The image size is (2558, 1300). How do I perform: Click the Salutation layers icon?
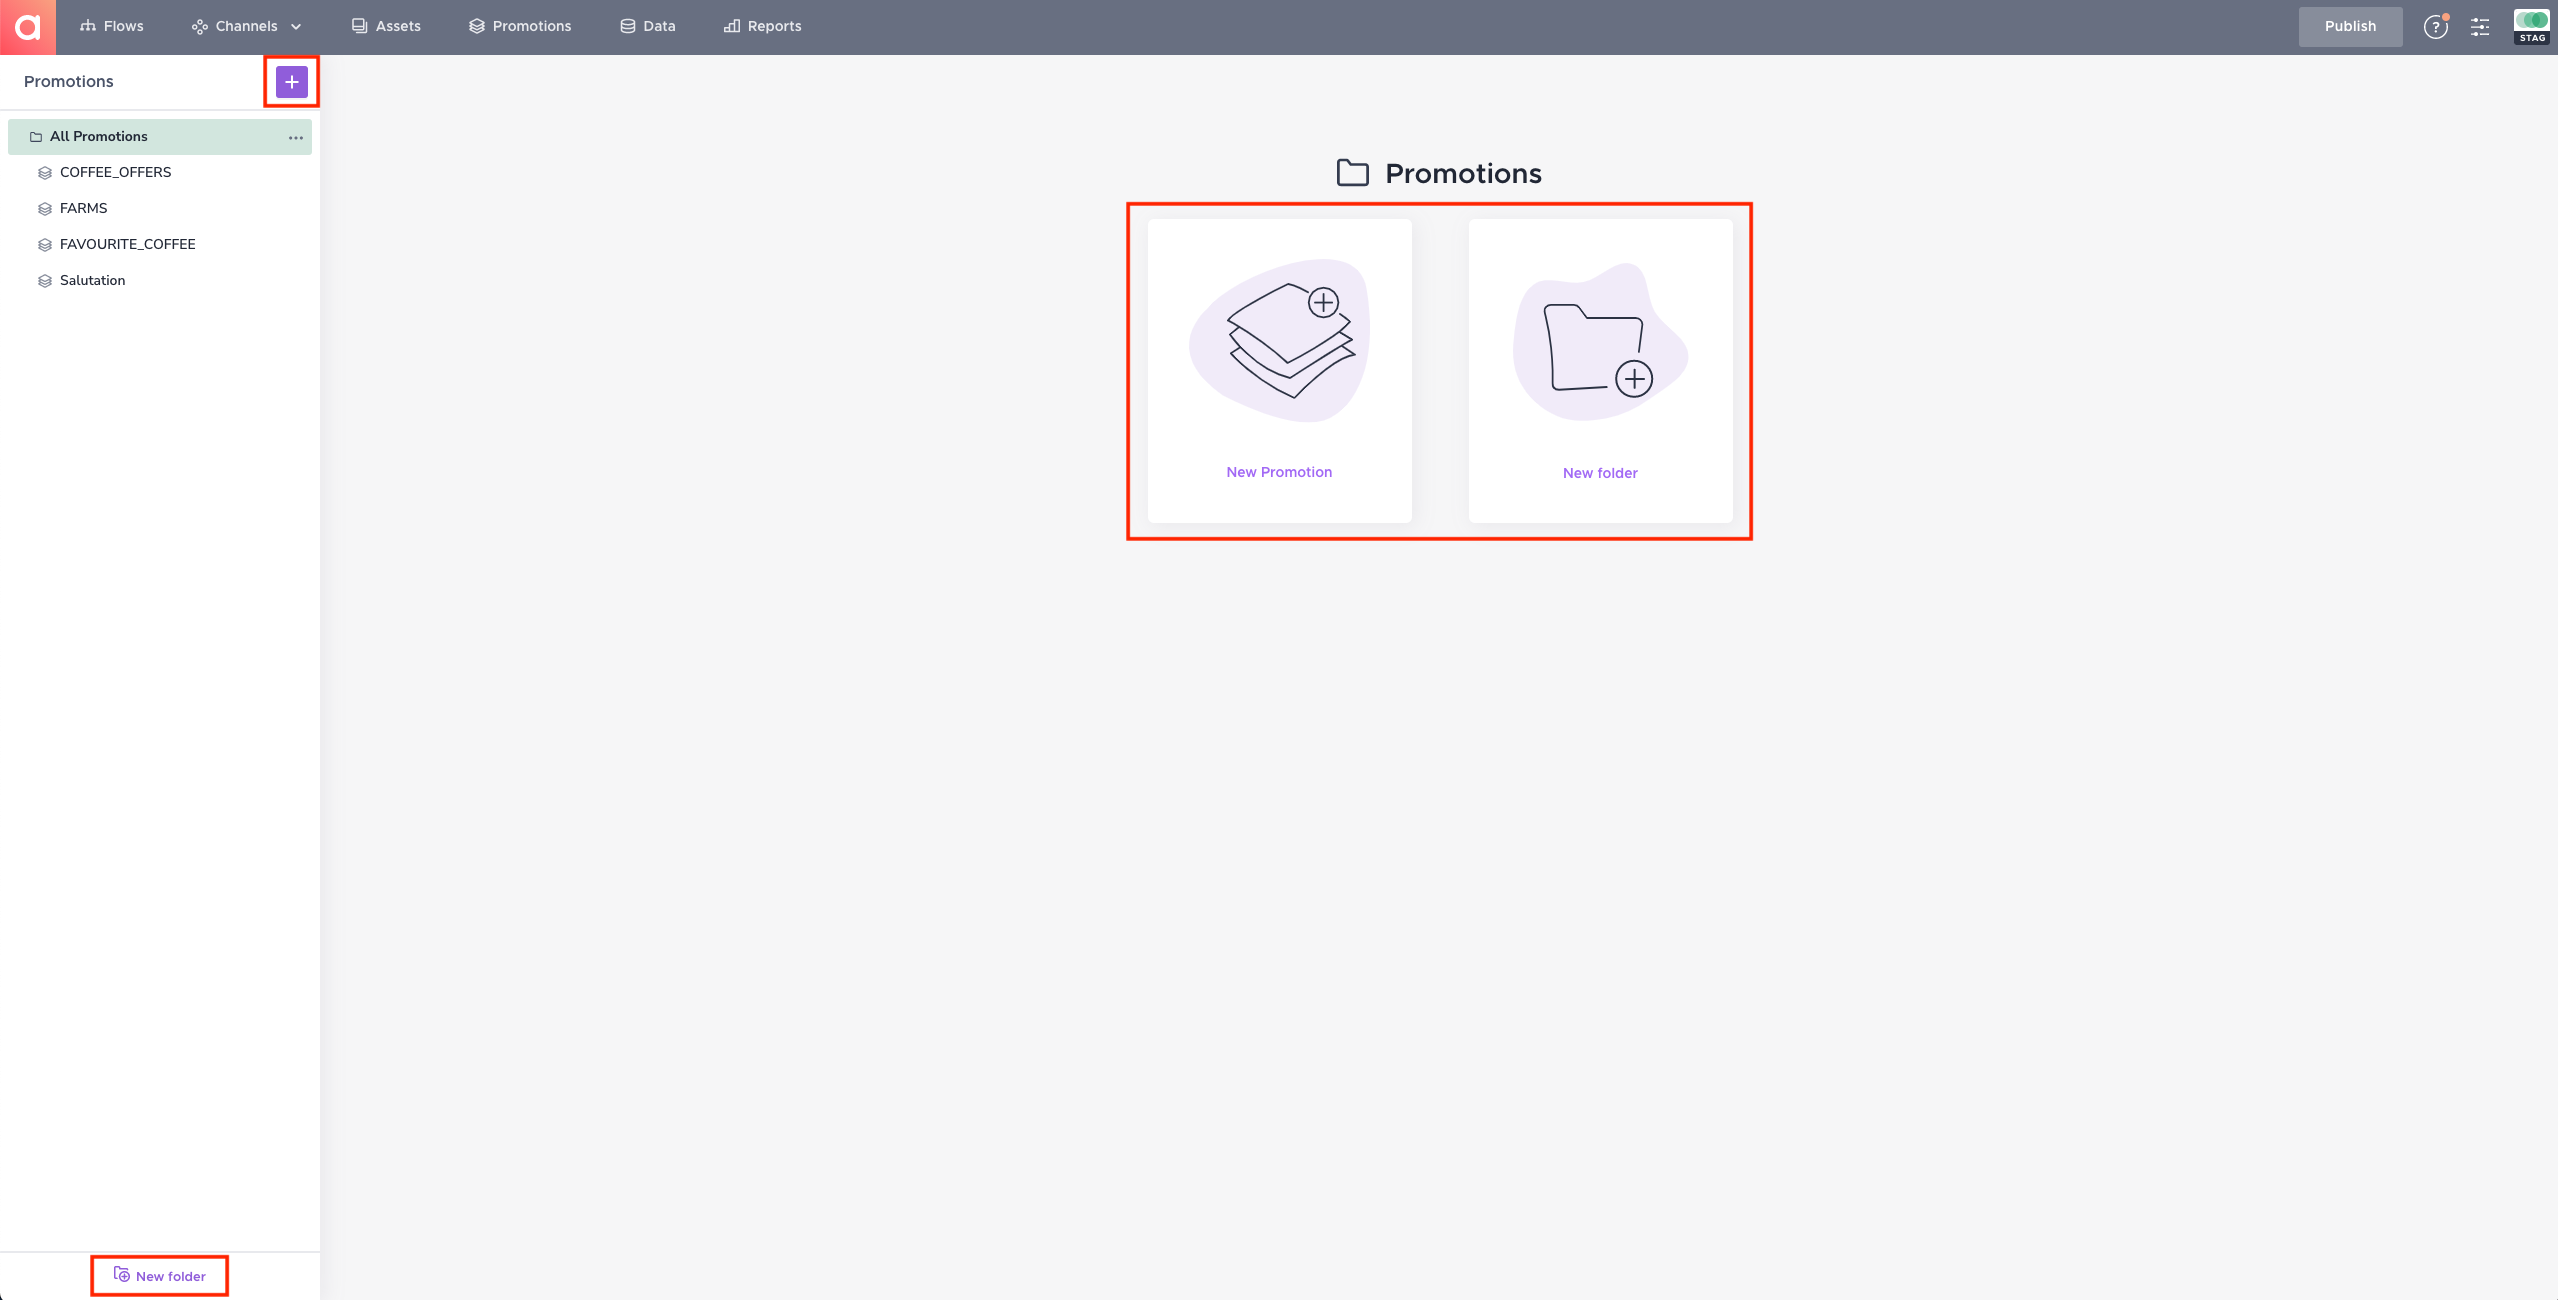45,281
